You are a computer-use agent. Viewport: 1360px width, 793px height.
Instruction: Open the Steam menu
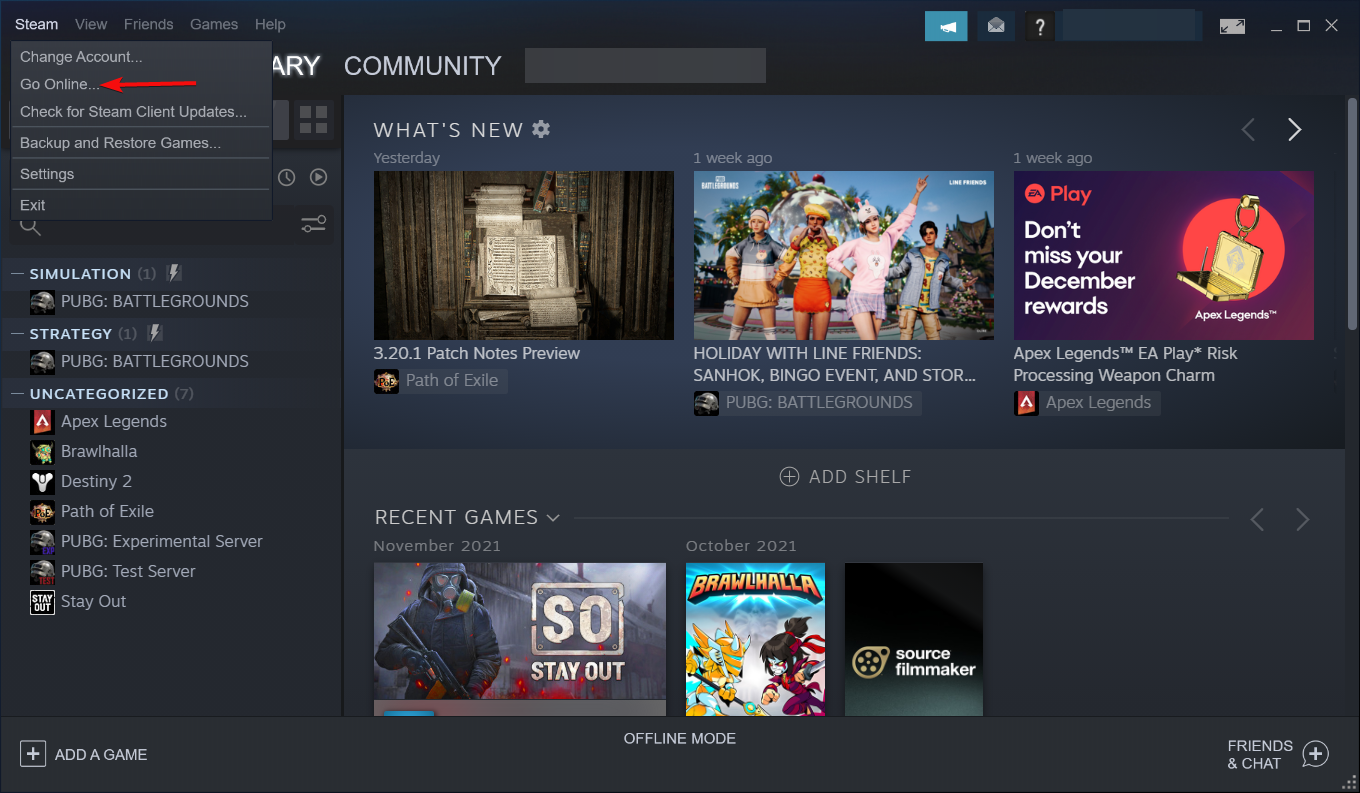(x=37, y=24)
